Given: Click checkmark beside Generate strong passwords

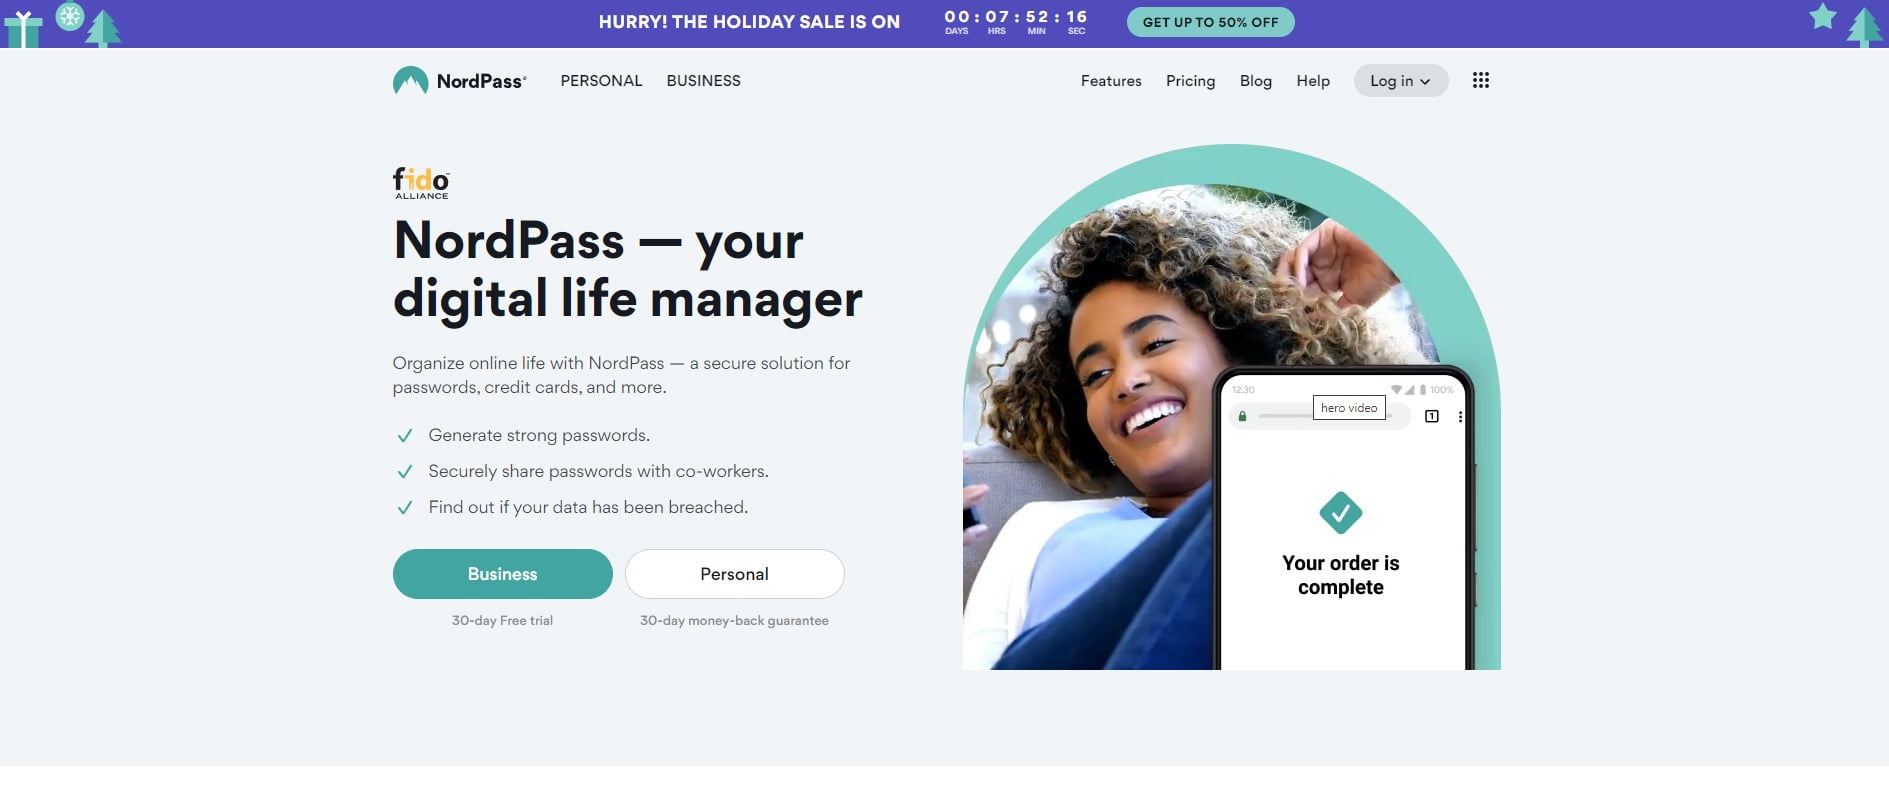Looking at the screenshot, I should pos(405,436).
